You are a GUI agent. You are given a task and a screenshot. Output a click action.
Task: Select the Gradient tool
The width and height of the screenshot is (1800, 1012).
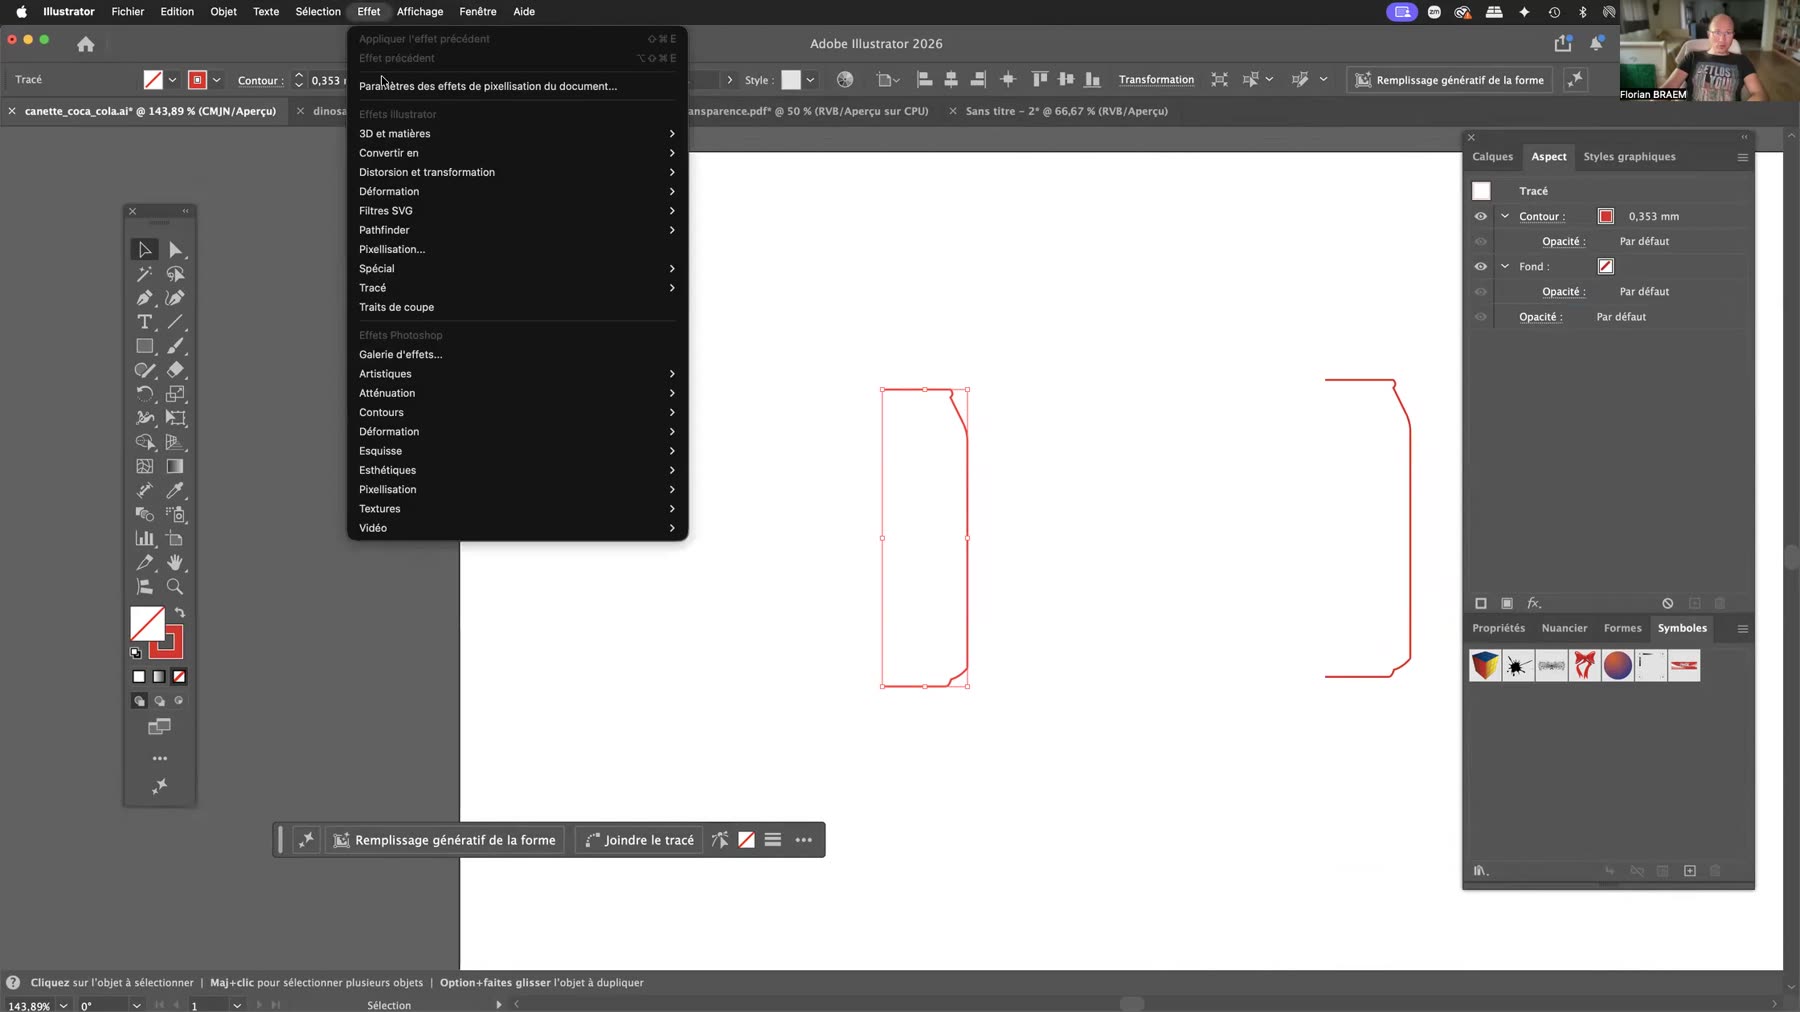tap(176, 466)
